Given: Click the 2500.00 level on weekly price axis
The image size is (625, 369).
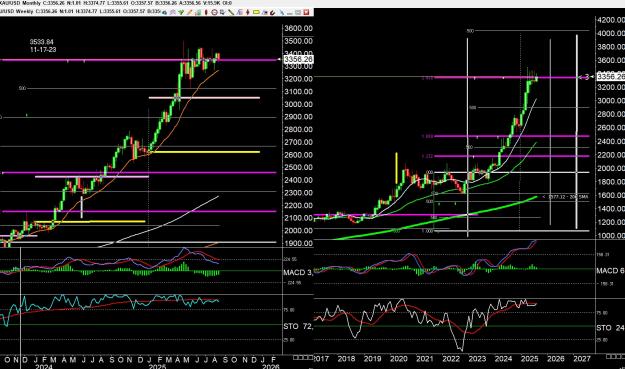Looking at the screenshot, I should [x=298, y=167].
